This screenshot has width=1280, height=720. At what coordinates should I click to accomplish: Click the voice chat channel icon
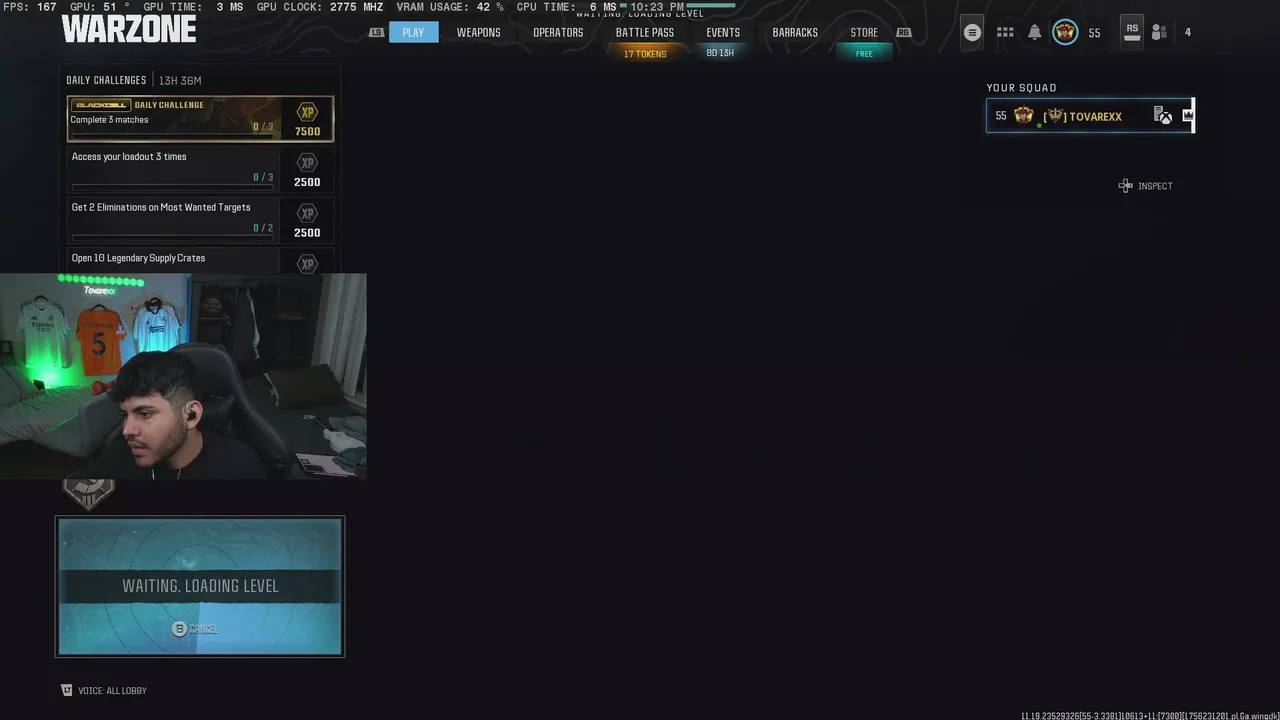click(x=67, y=690)
